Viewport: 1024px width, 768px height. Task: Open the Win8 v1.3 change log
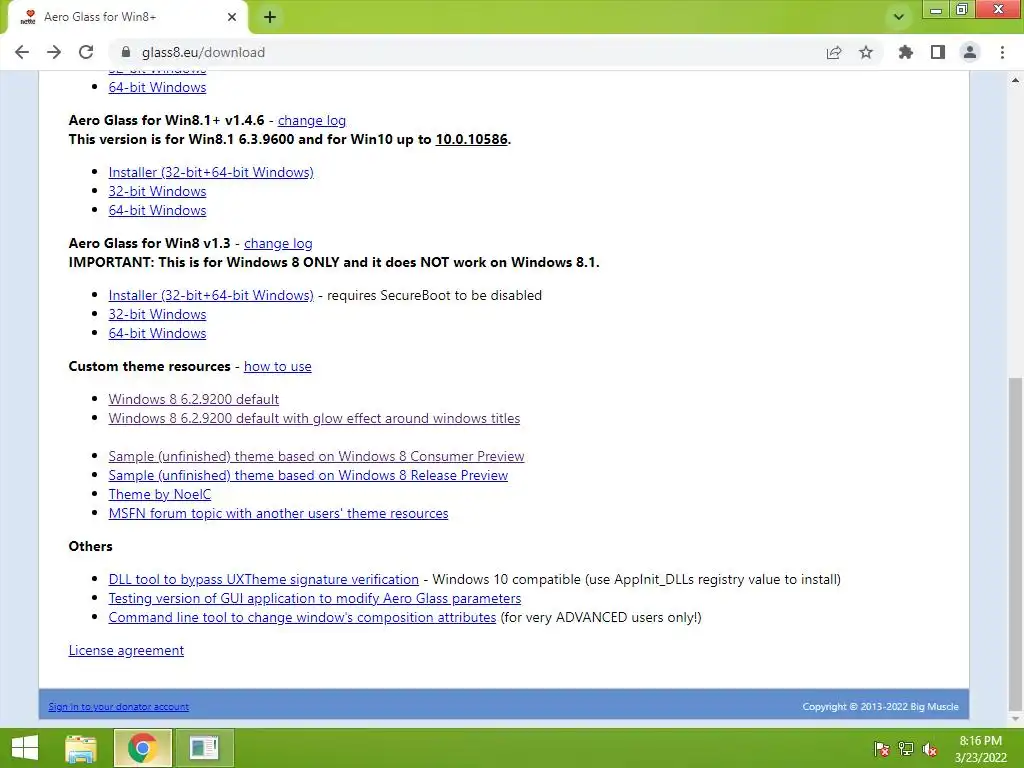pyautogui.click(x=278, y=243)
